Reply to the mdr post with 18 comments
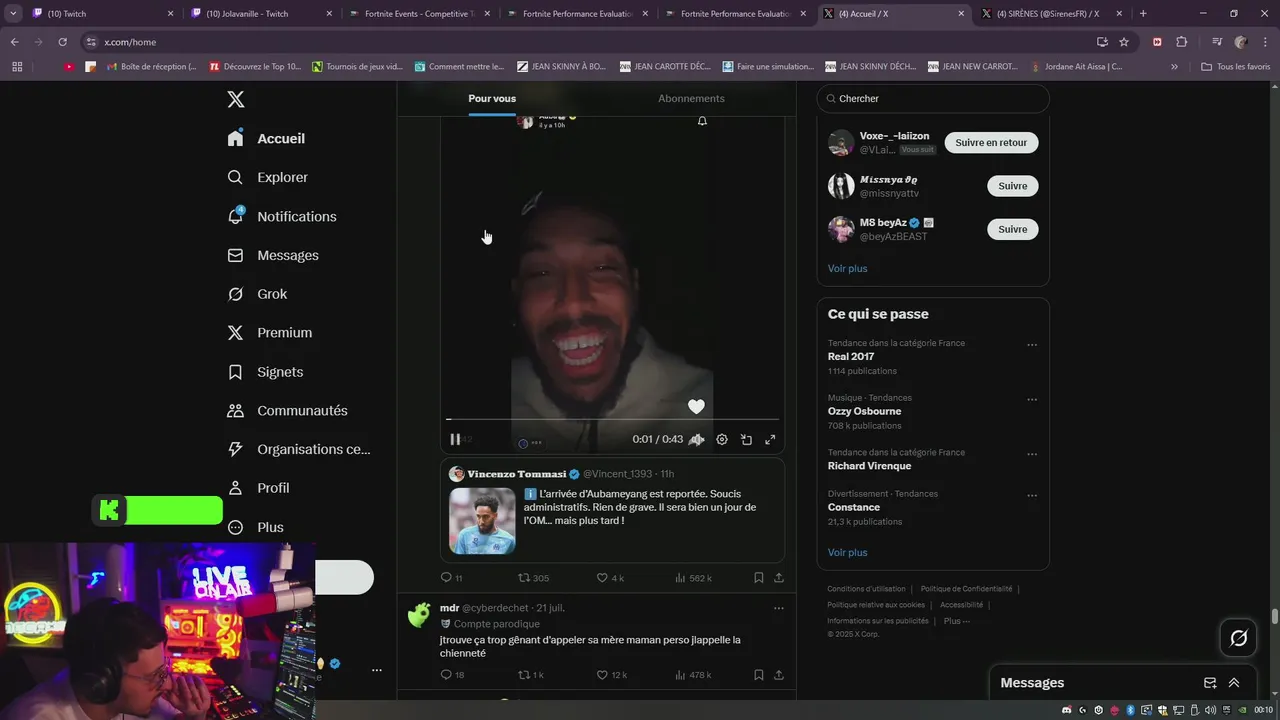The height and width of the screenshot is (720, 1280). [x=452, y=675]
